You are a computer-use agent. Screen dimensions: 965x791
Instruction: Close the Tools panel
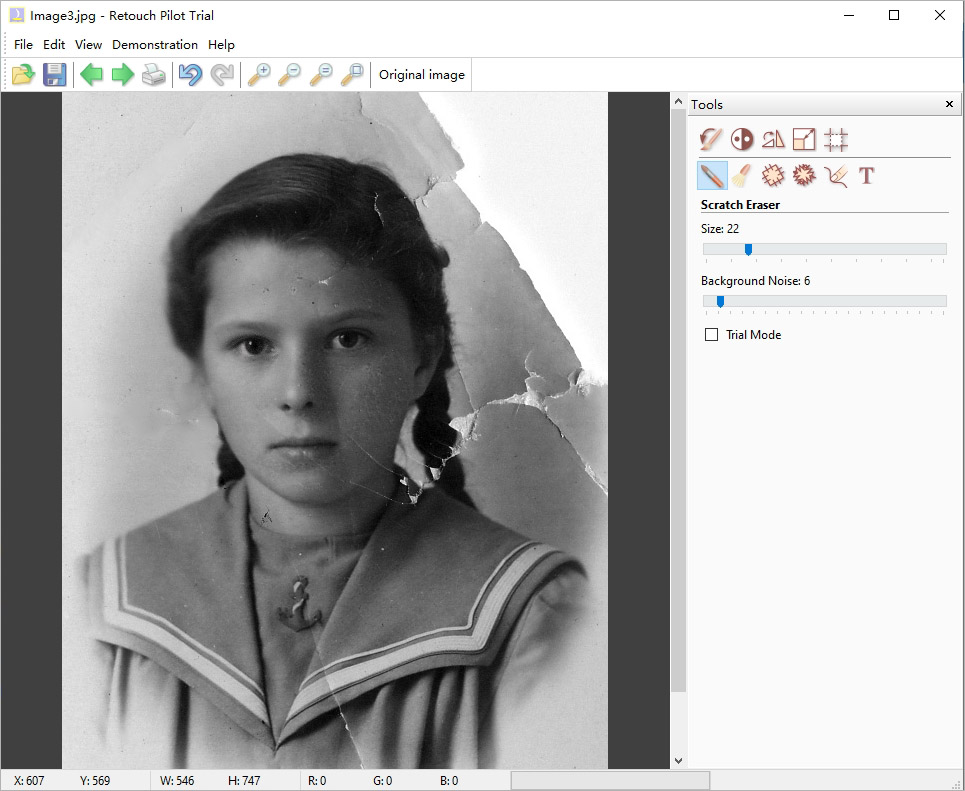(x=949, y=104)
